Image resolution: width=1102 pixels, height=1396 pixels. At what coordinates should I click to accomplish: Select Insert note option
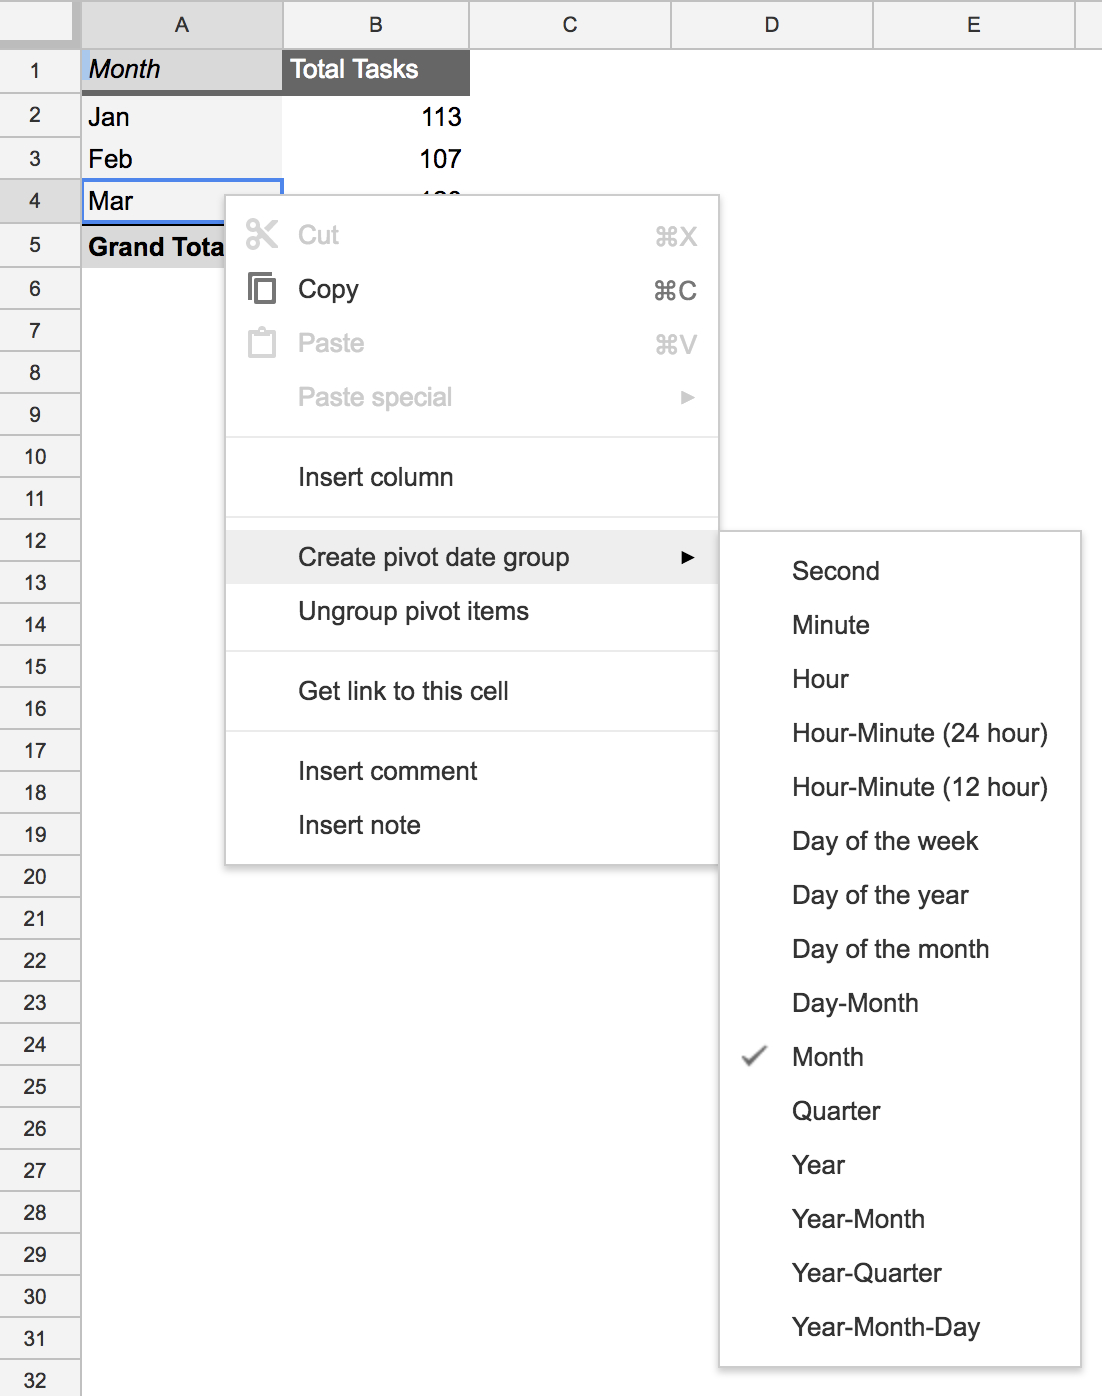(x=359, y=825)
